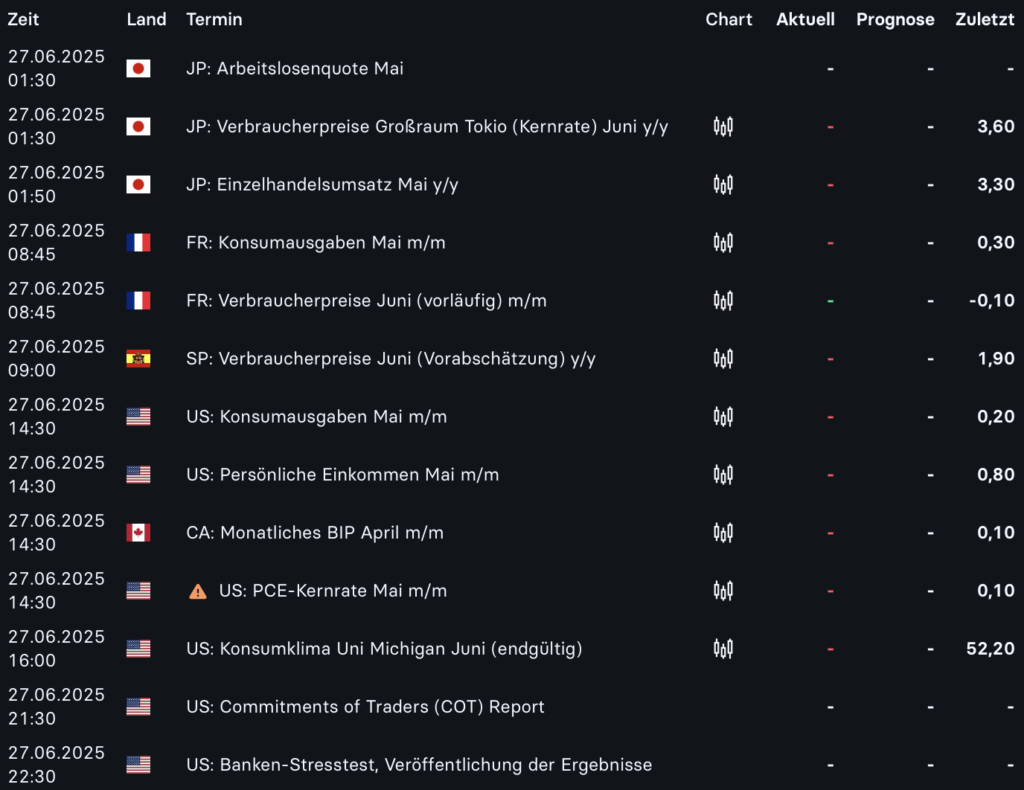Sort by the Zeit column header
This screenshot has width=1024, height=790.
(24, 20)
